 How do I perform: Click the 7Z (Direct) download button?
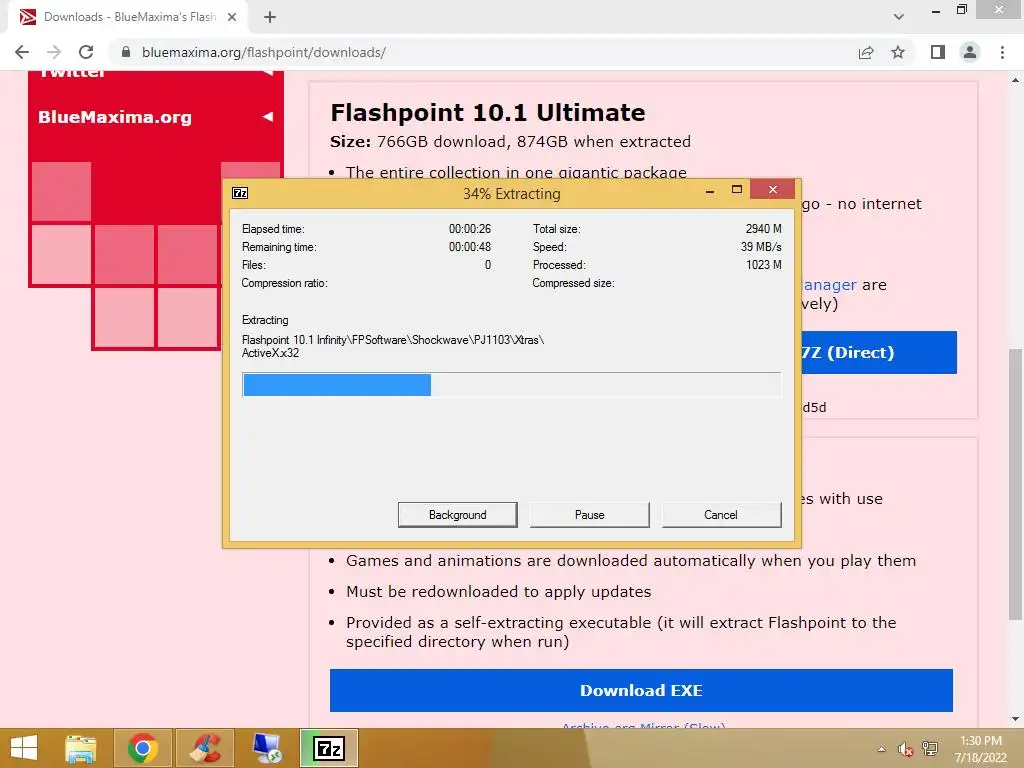(x=878, y=353)
